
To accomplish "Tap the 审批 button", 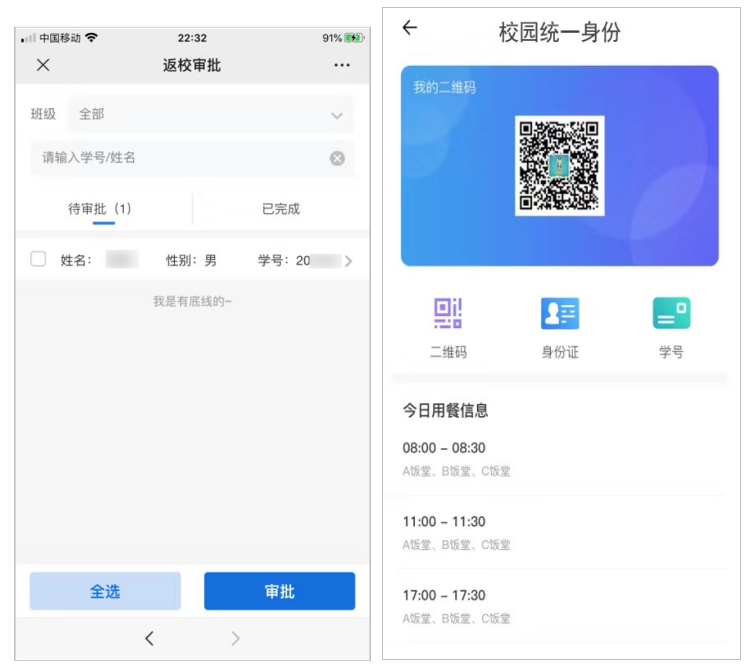I will point(280,591).
